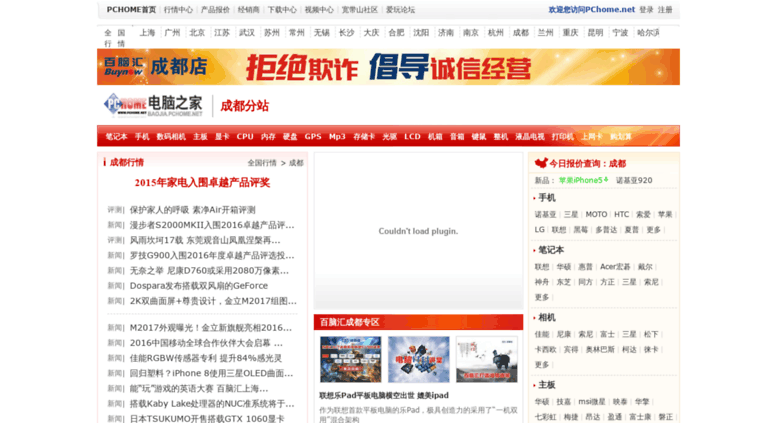Select 北京 city link
This screenshot has height=423, width=777.
click(197, 33)
